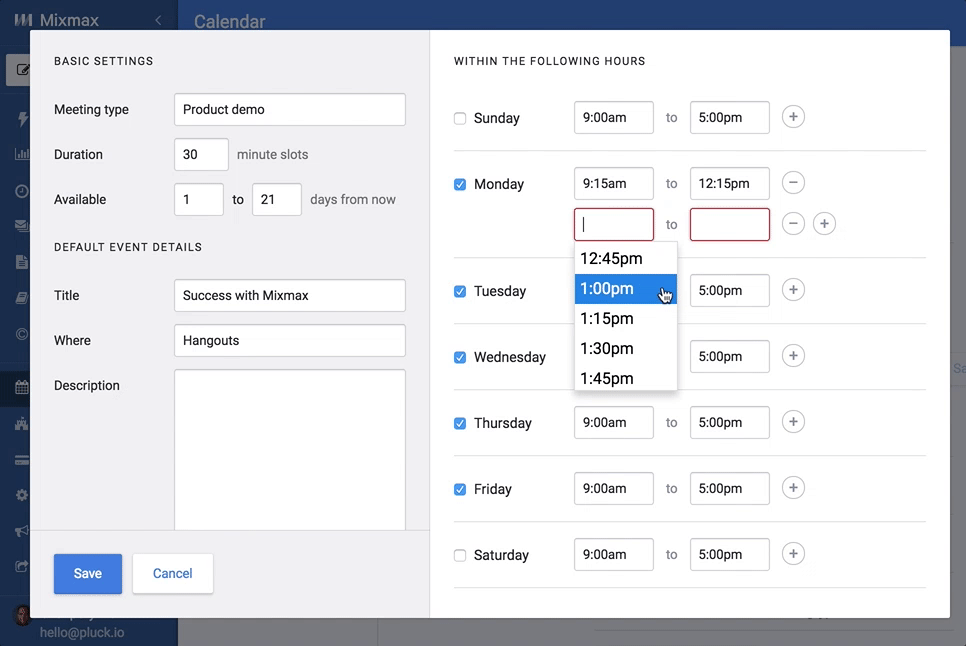
Task: Click the Meeting type input field
Action: pyautogui.click(x=290, y=110)
